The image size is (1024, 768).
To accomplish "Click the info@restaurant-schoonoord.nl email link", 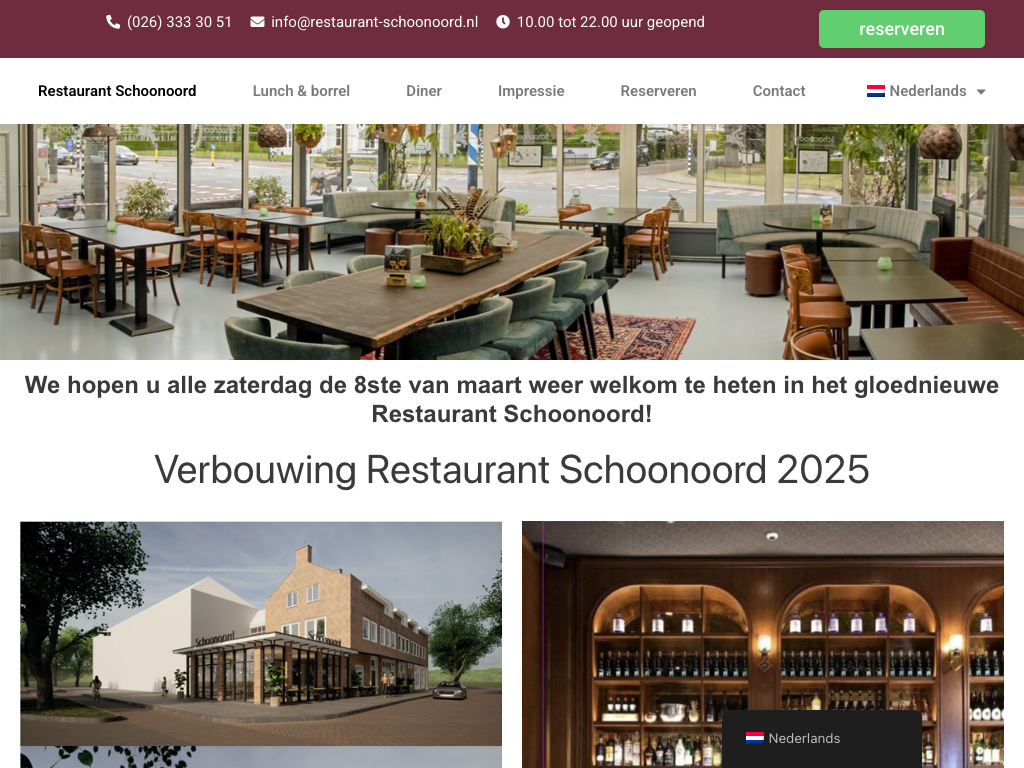I will [374, 22].
